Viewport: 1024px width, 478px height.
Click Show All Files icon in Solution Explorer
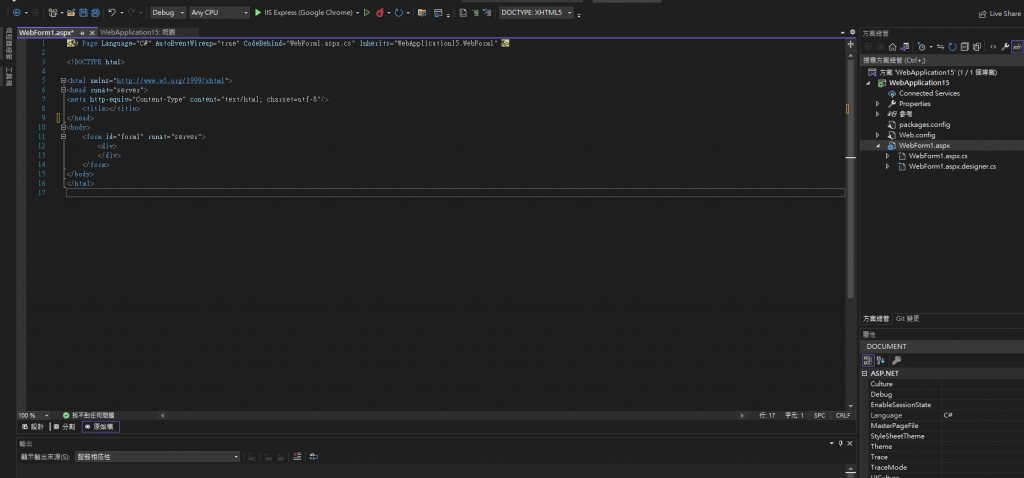[977, 46]
